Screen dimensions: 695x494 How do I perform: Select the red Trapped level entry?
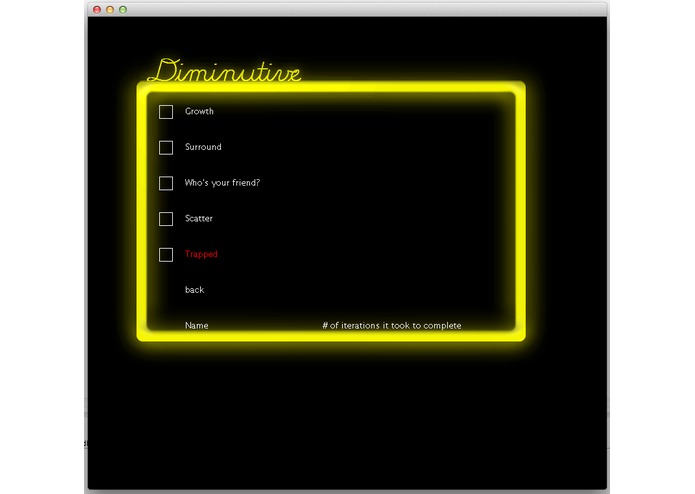(201, 254)
